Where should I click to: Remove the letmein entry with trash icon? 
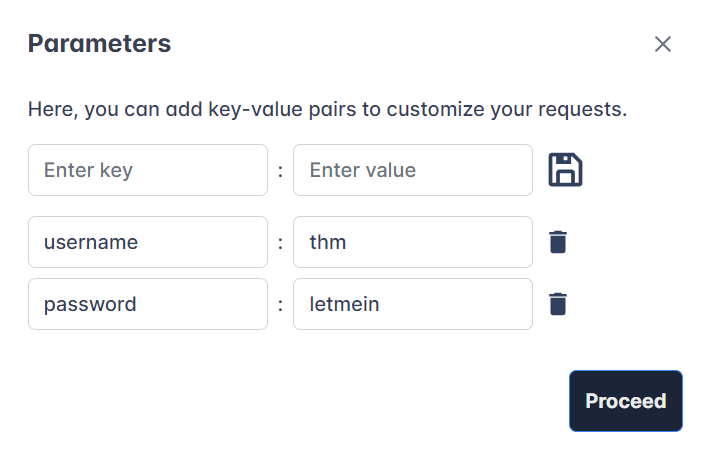coord(558,304)
